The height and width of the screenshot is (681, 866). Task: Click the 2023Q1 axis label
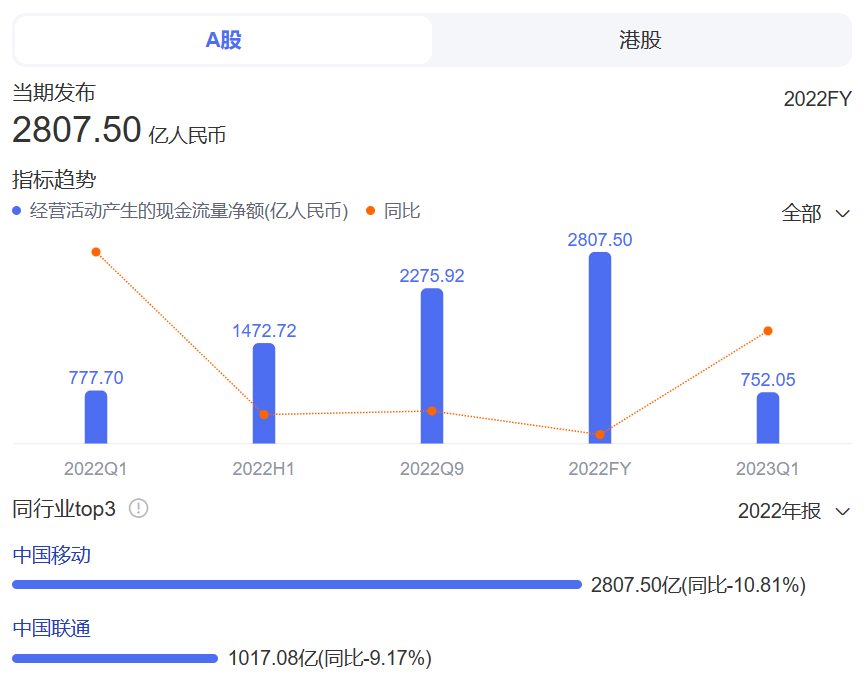pyautogui.click(x=768, y=469)
